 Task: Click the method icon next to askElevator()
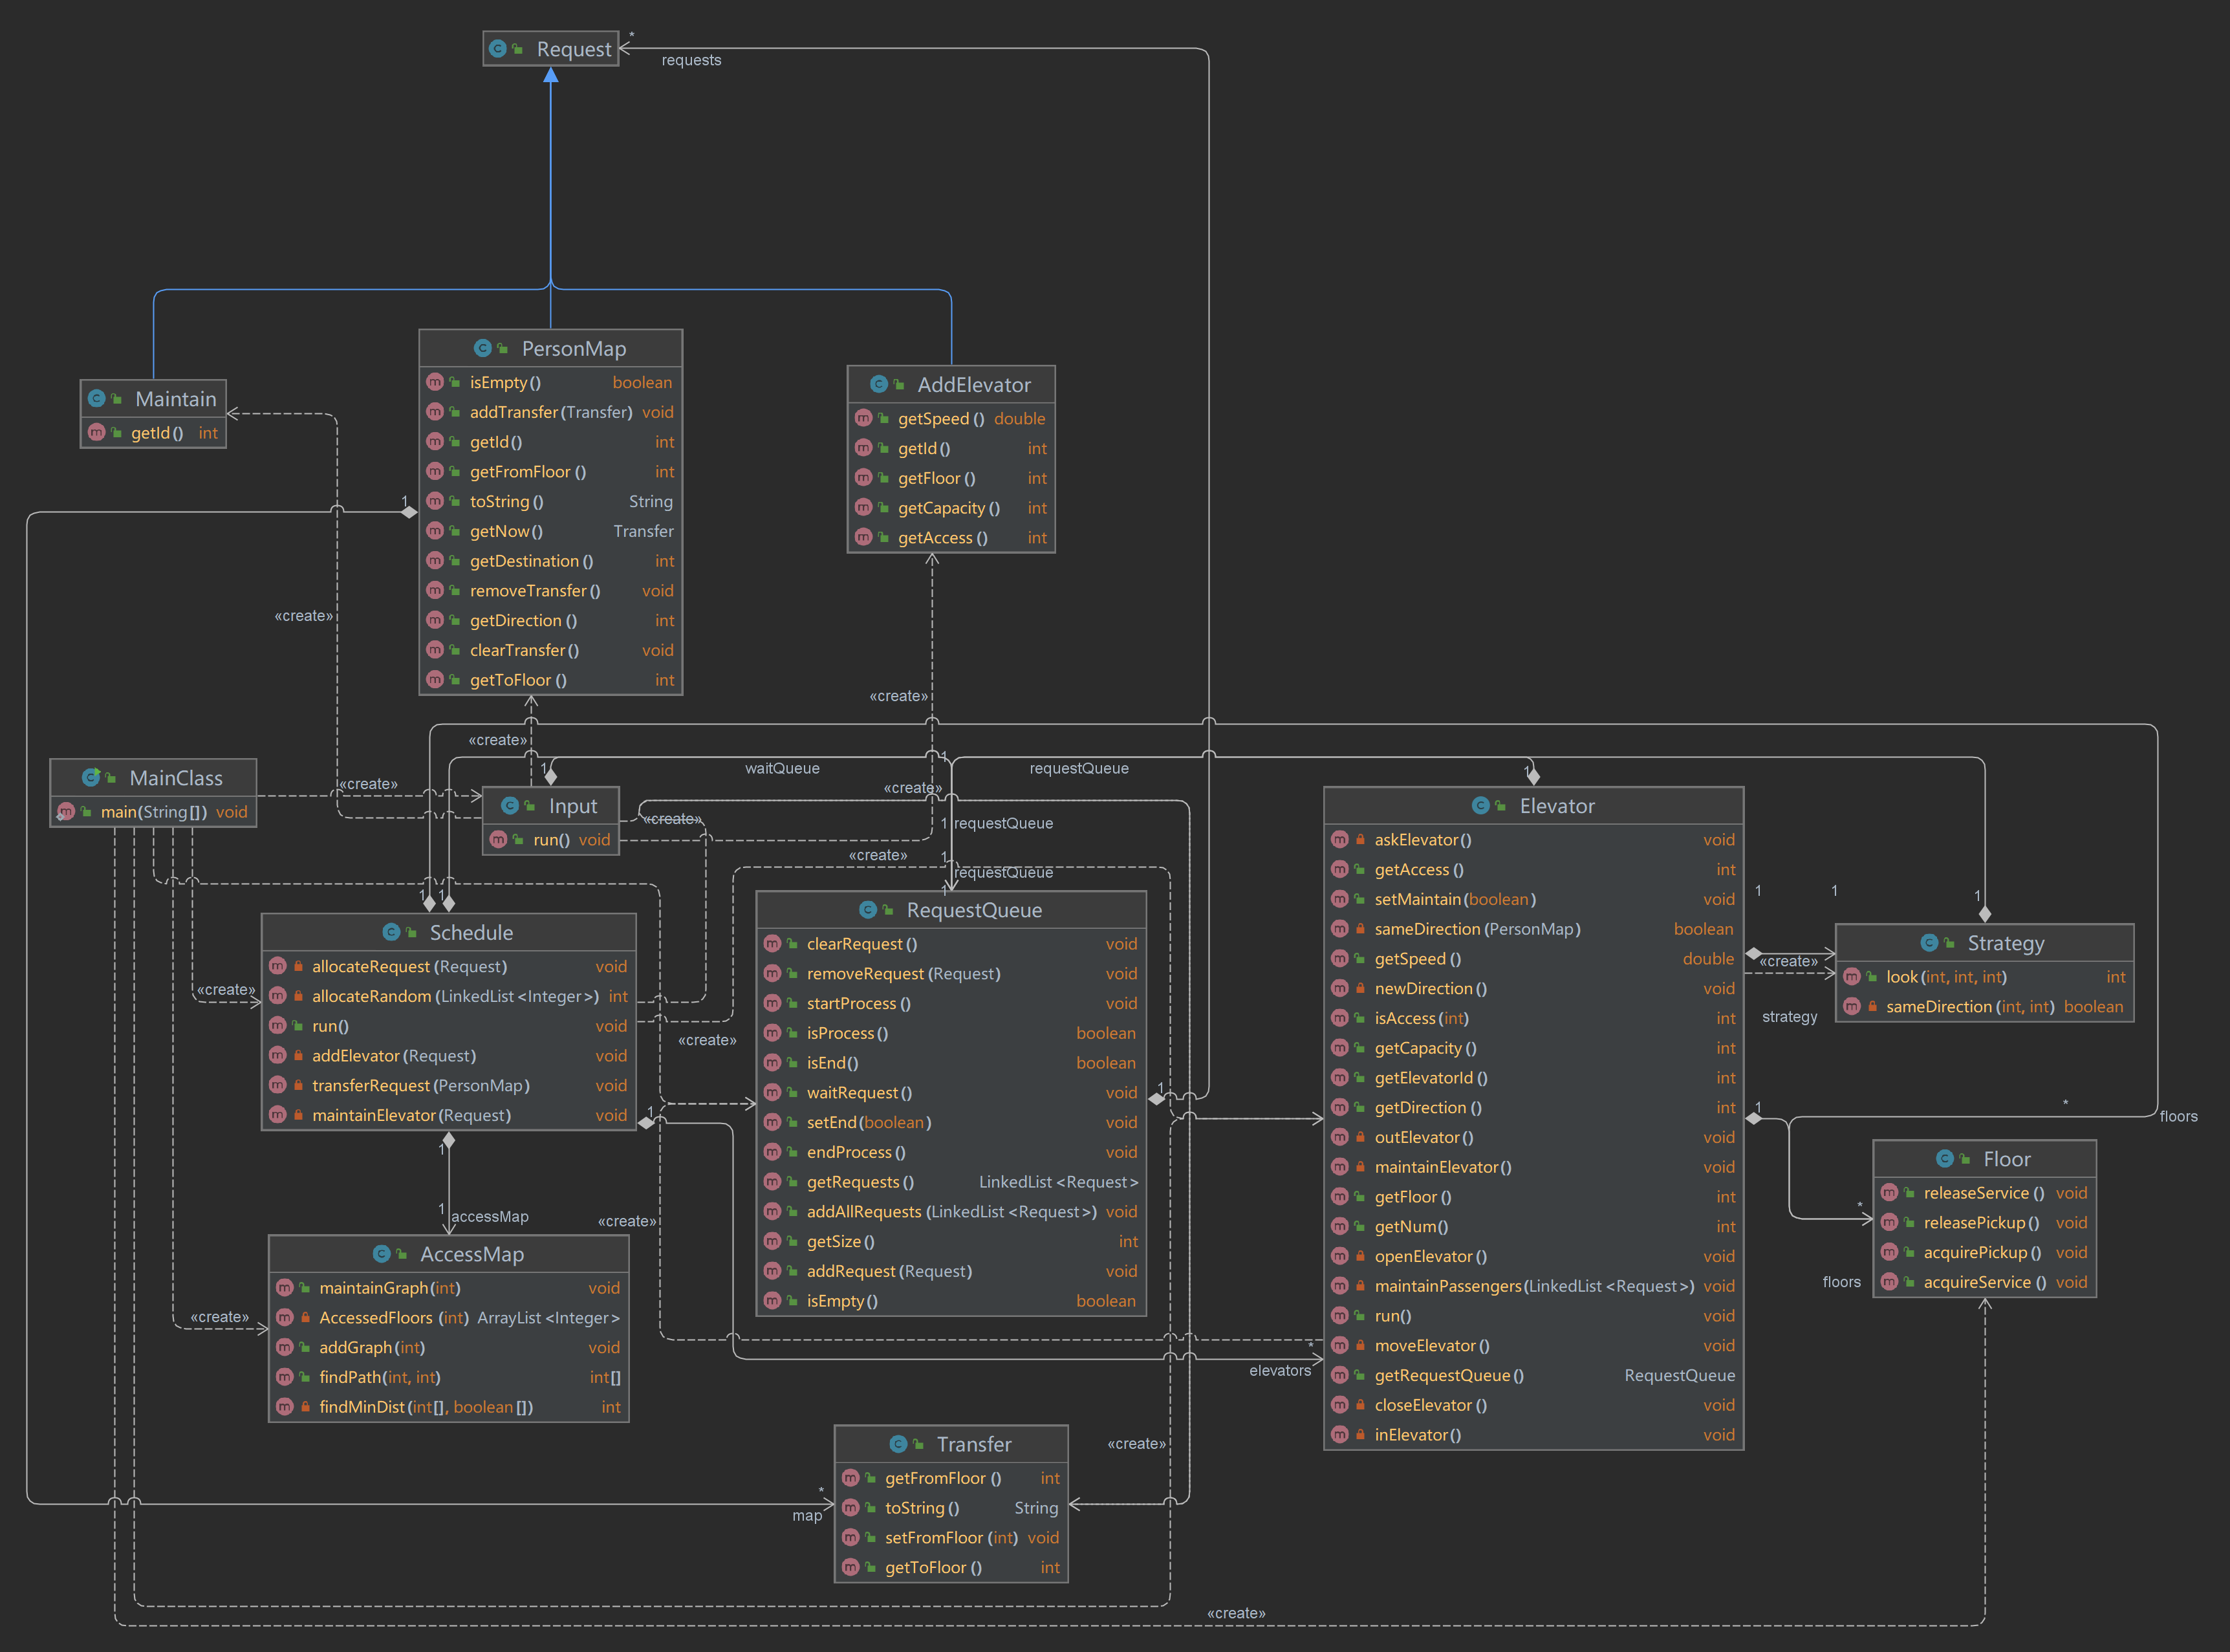(1340, 839)
